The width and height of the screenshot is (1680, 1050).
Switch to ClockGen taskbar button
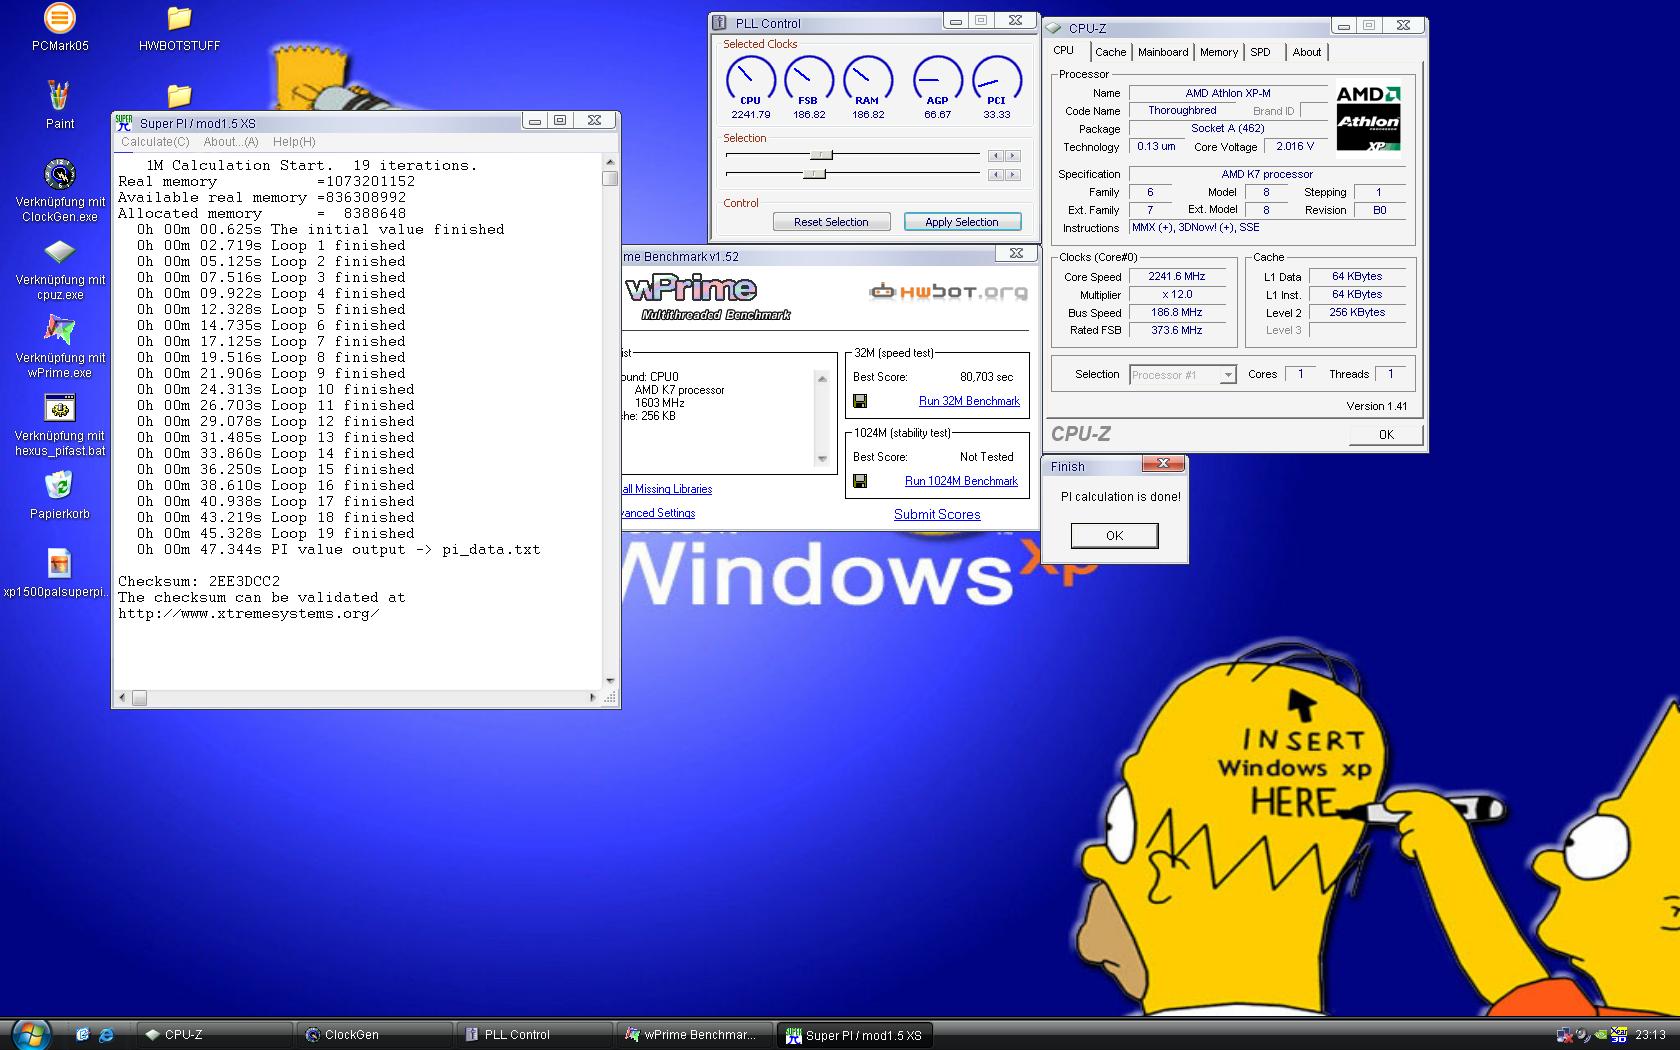pyautogui.click(x=374, y=1035)
